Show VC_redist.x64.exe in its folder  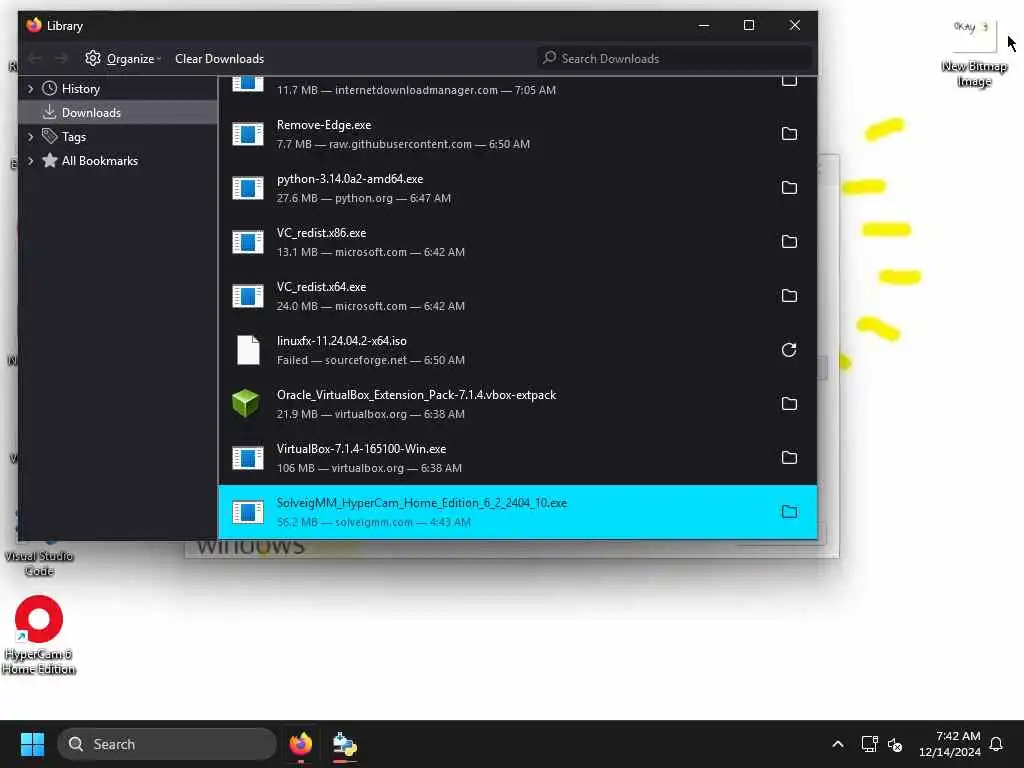tap(789, 296)
